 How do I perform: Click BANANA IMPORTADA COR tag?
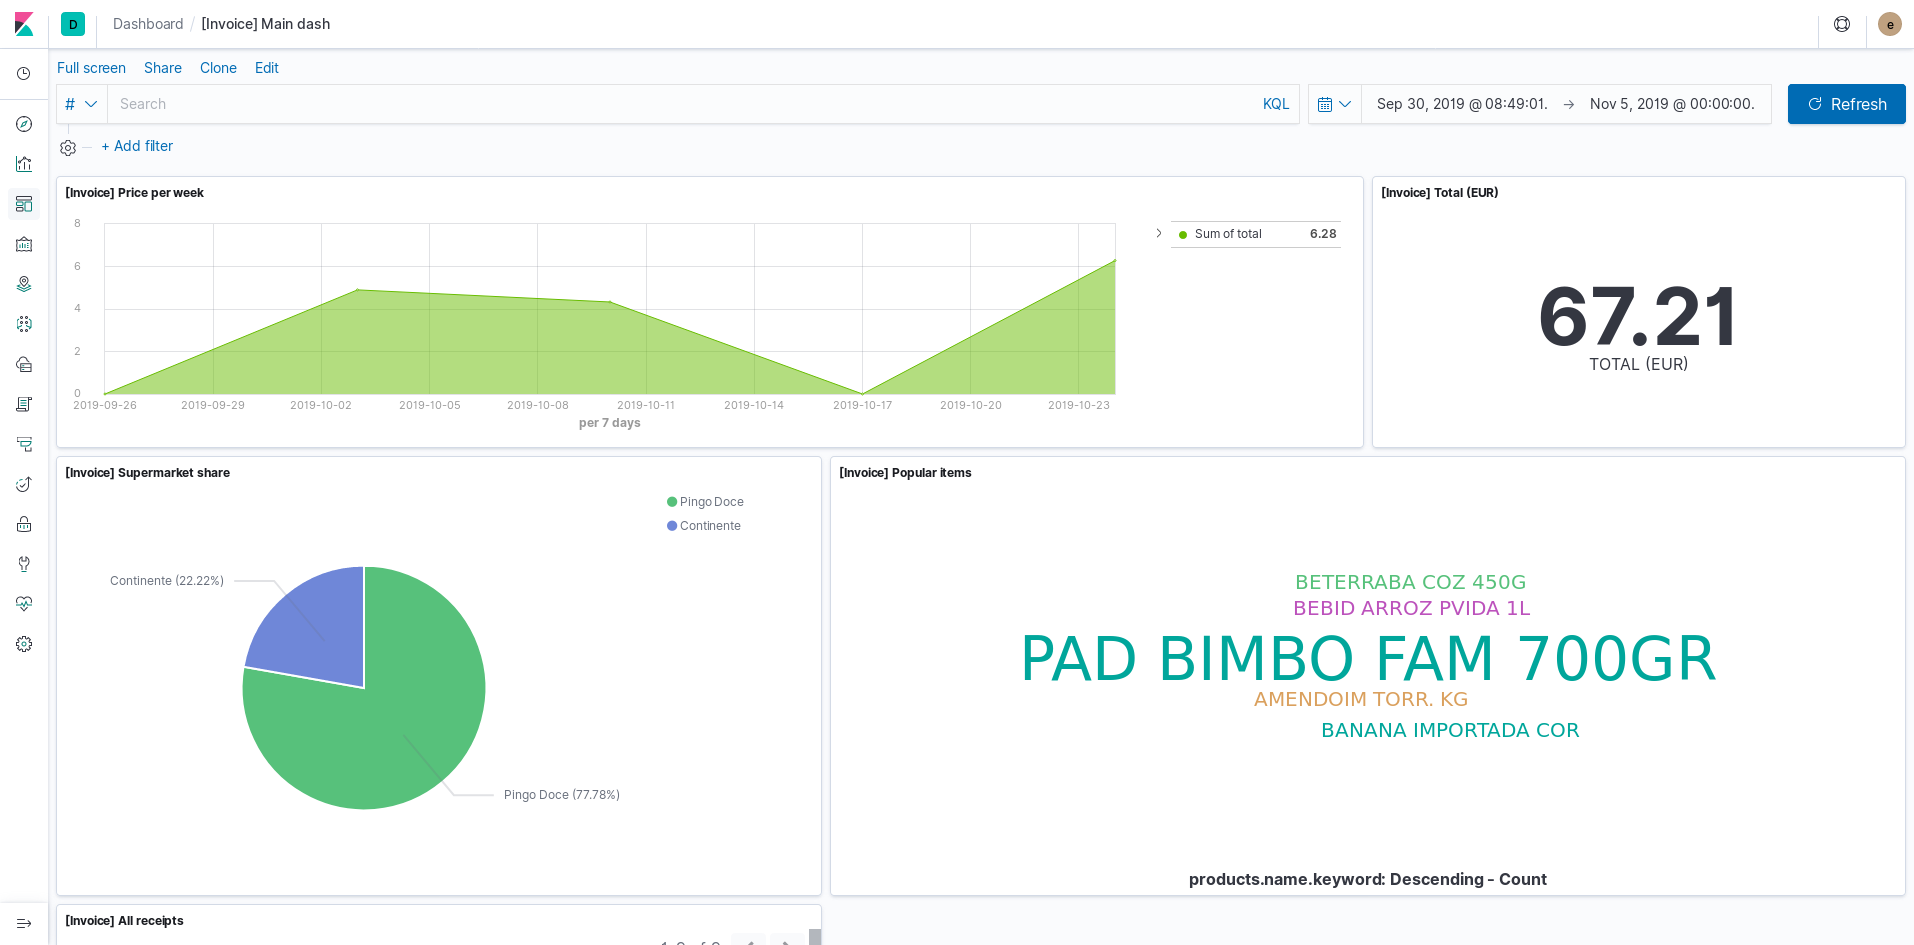coord(1450,730)
